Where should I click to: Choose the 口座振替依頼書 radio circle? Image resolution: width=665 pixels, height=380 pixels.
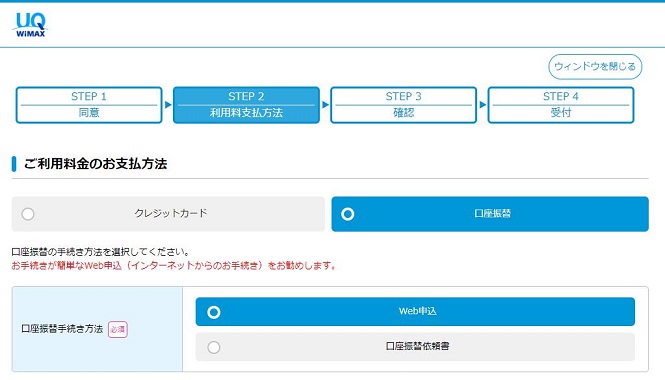(x=214, y=347)
